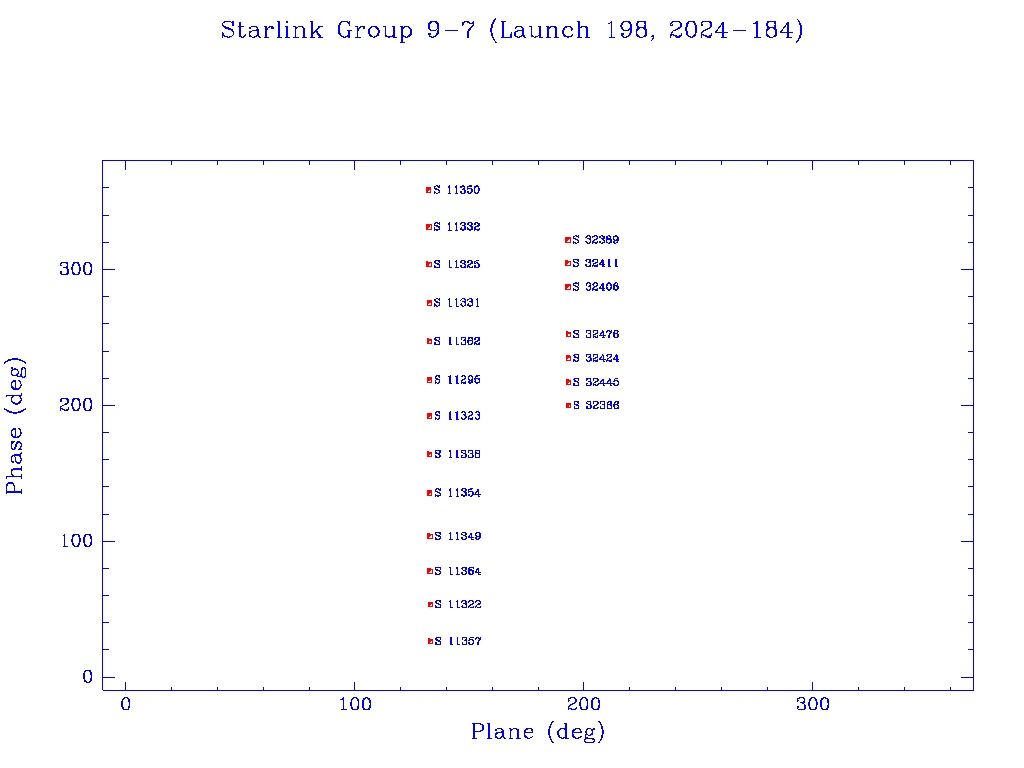Click the red marker next to S 32445
The width and height of the screenshot is (1024, 768).
(x=568, y=382)
